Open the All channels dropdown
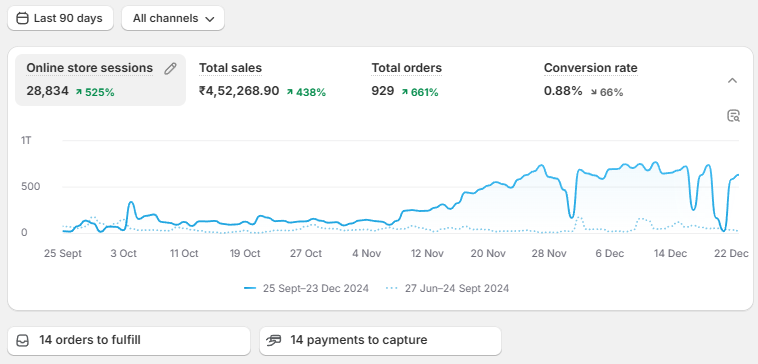 coord(173,18)
